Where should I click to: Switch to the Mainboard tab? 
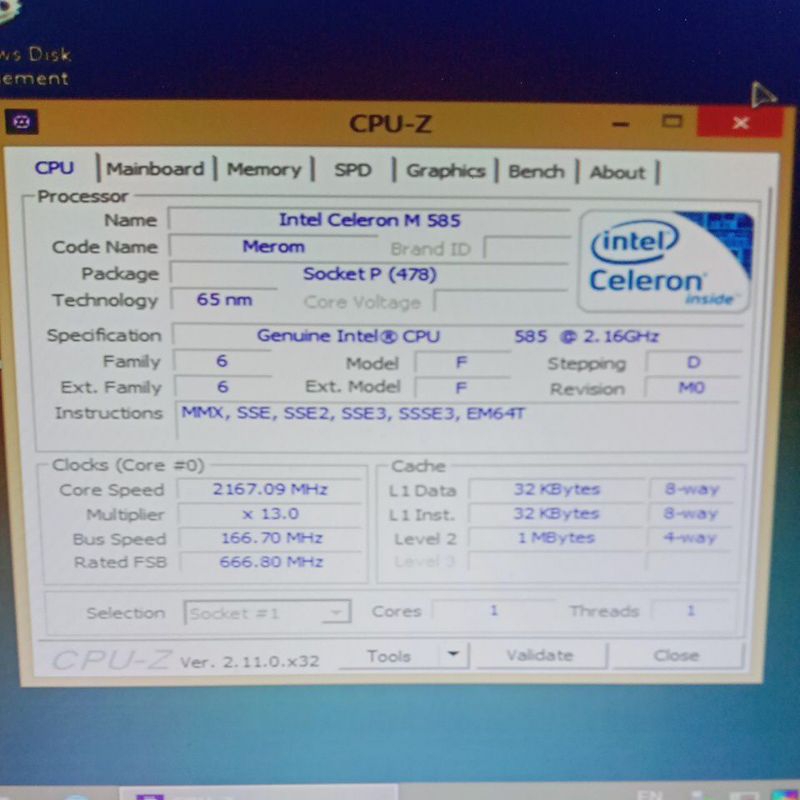(155, 169)
